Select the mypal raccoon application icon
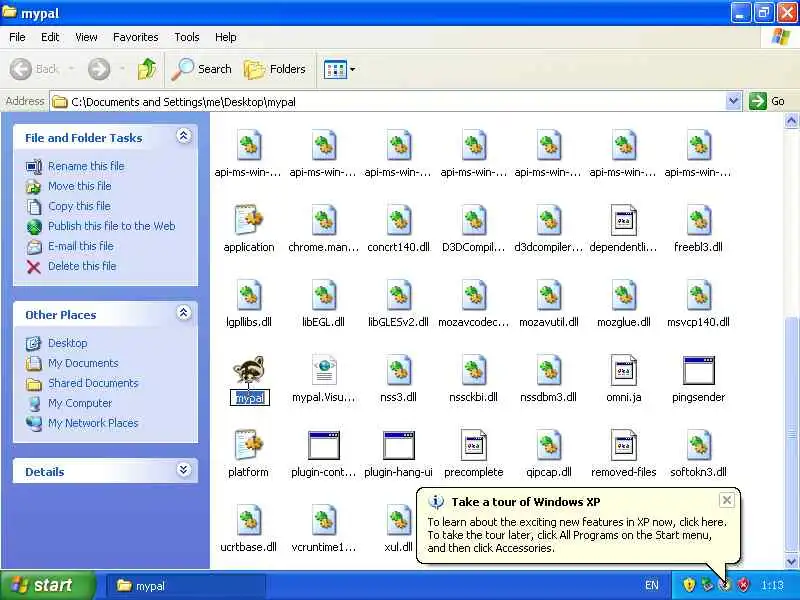 pyautogui.click(x=249, y=370)
